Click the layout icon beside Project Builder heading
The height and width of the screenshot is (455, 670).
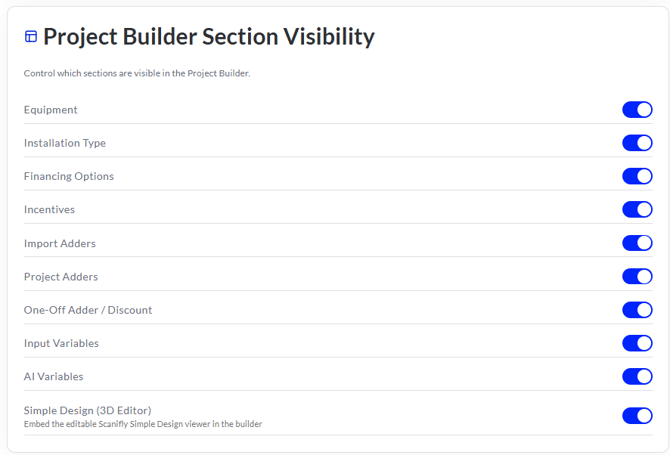point(31,37)
